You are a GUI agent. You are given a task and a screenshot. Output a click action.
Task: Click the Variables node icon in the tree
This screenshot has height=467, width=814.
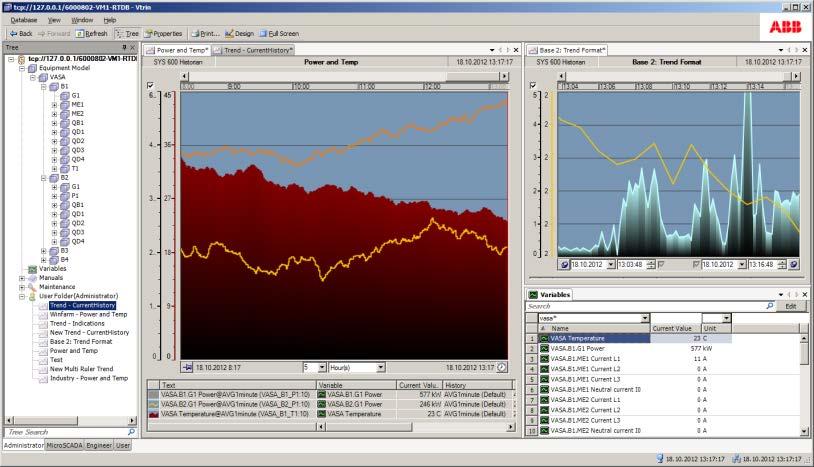33,269
